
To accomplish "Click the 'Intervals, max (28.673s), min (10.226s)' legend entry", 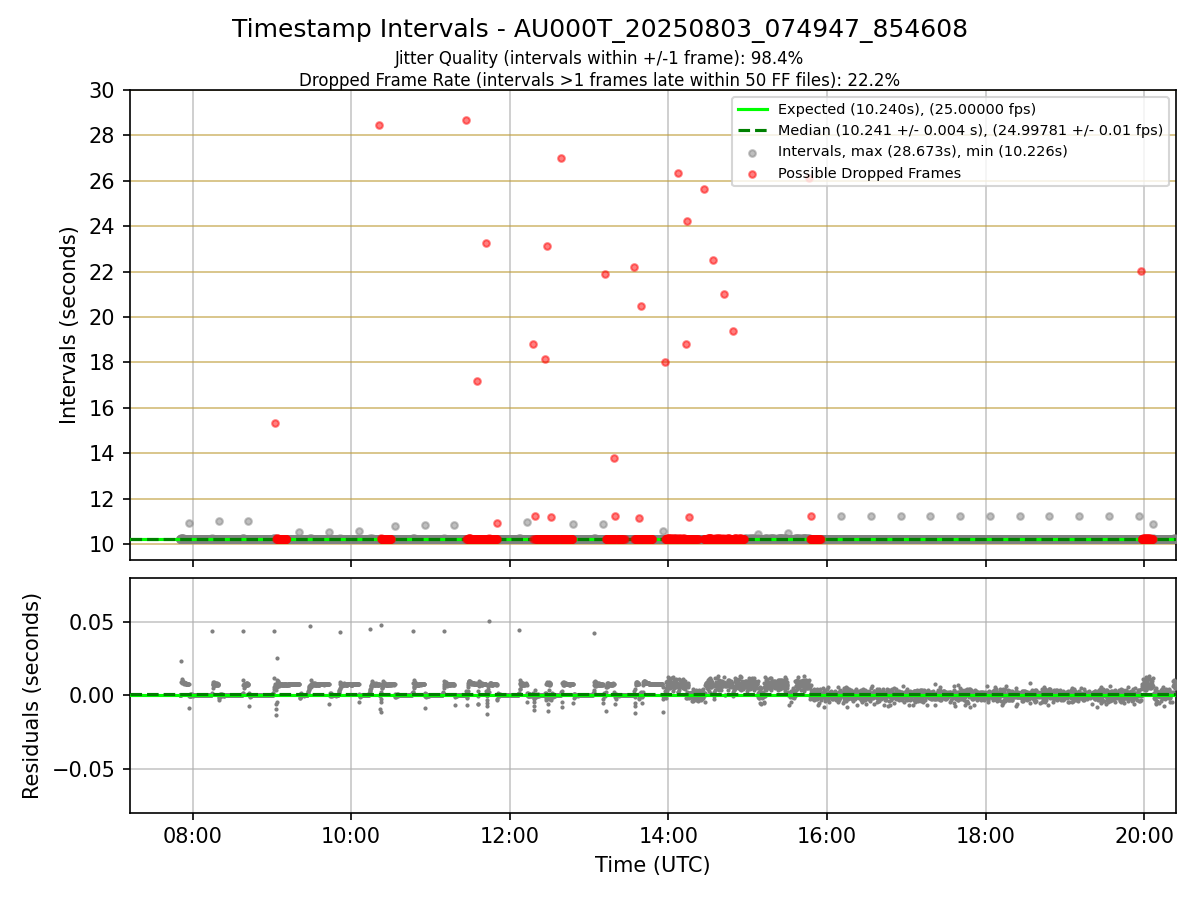I will coord(922,151).
